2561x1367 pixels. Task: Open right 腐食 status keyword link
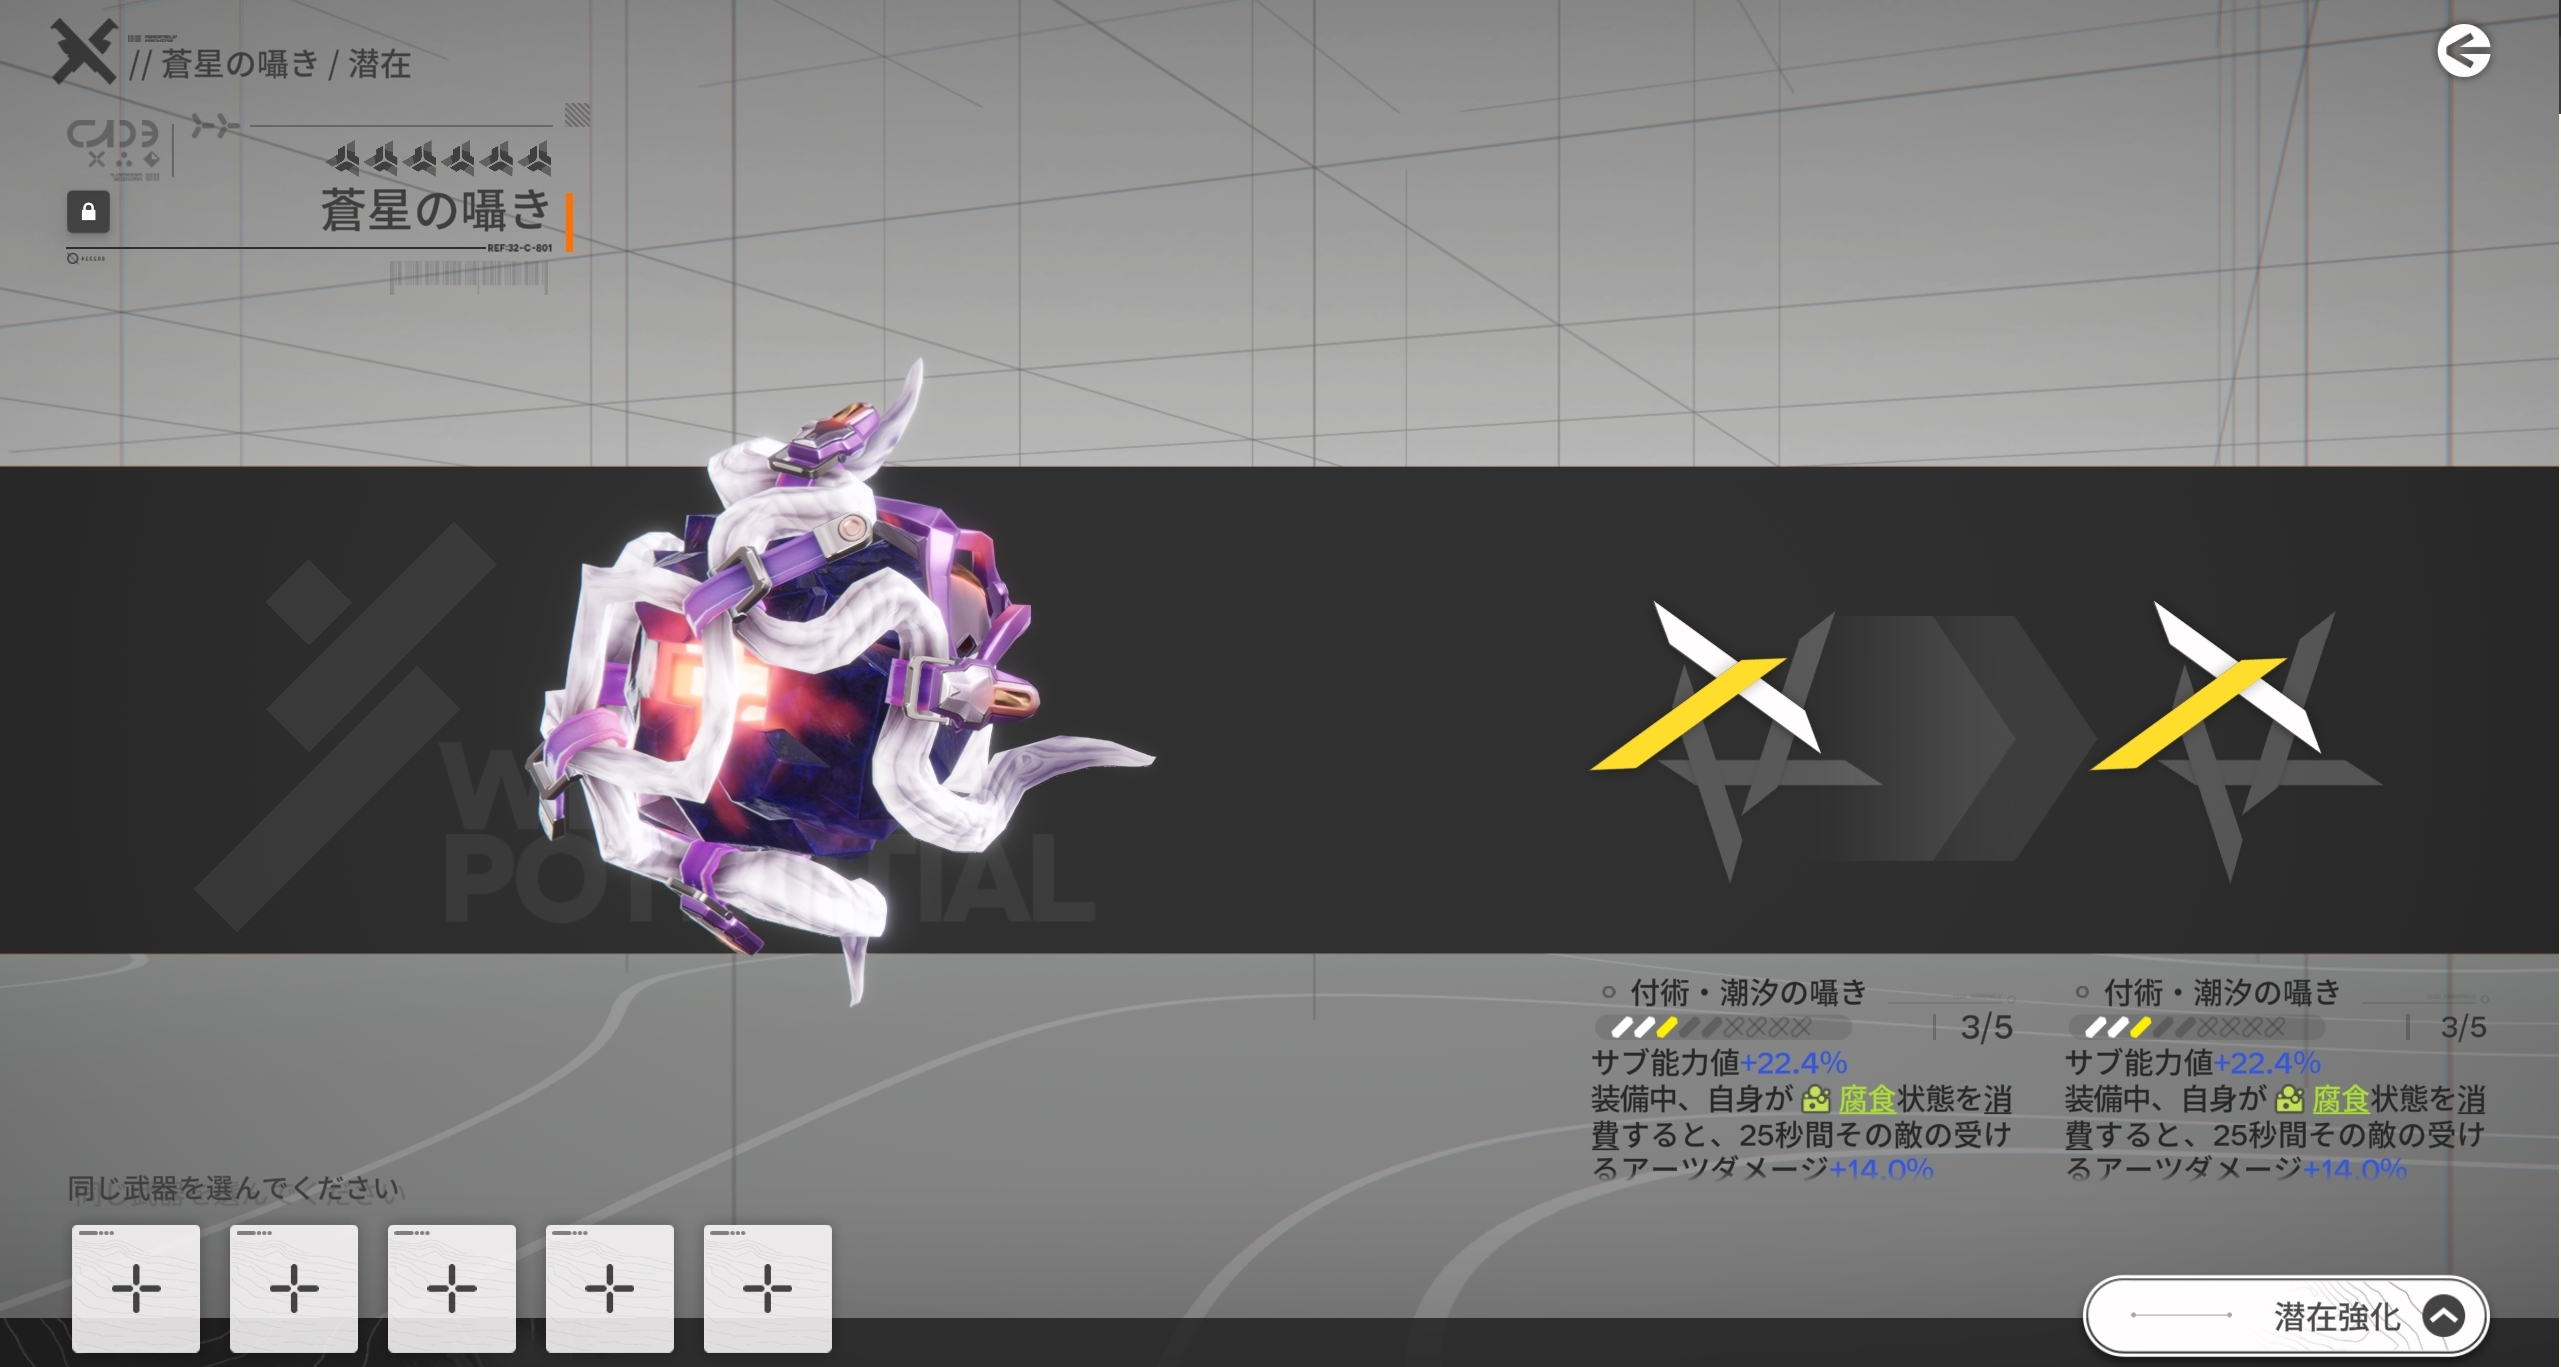tap(2340, 1100)
